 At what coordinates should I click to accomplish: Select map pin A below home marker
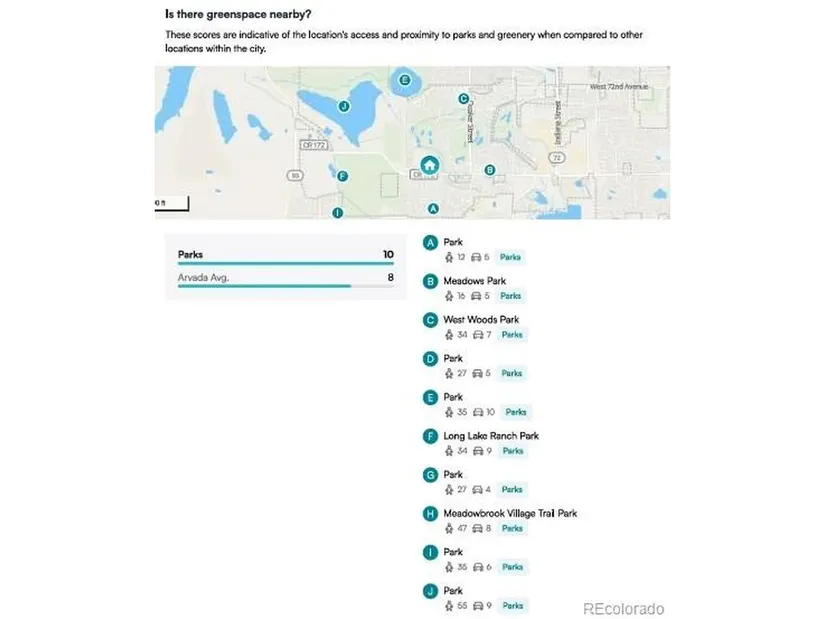click(x=433, y=208)
